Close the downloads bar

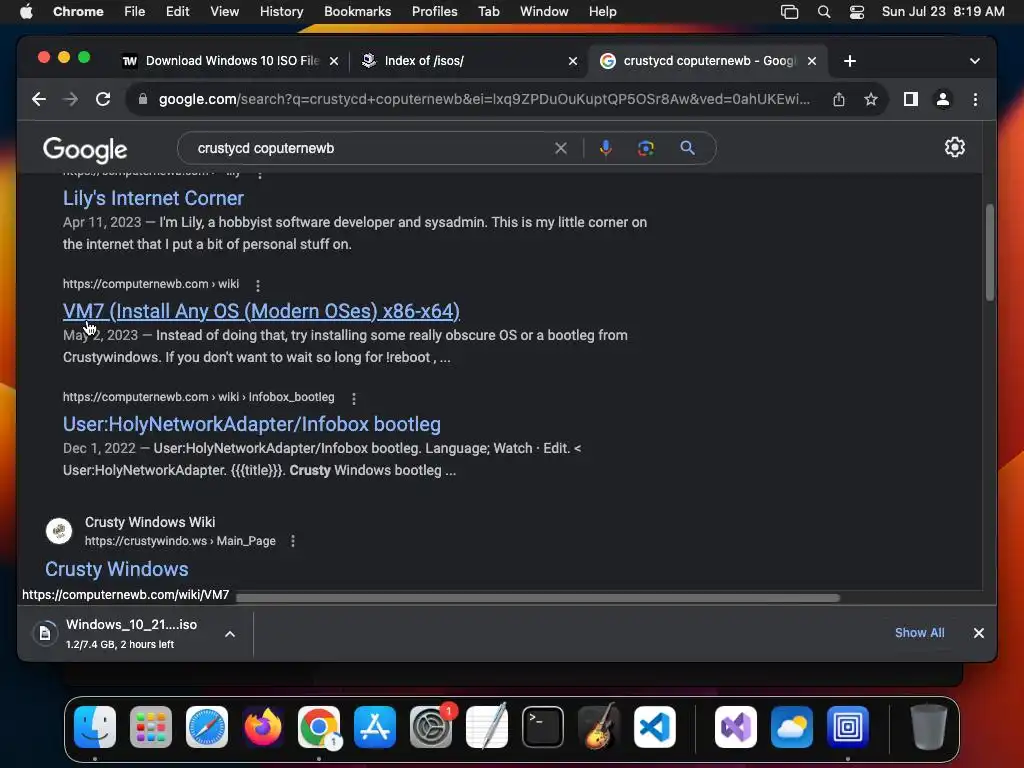coord(978,633)
